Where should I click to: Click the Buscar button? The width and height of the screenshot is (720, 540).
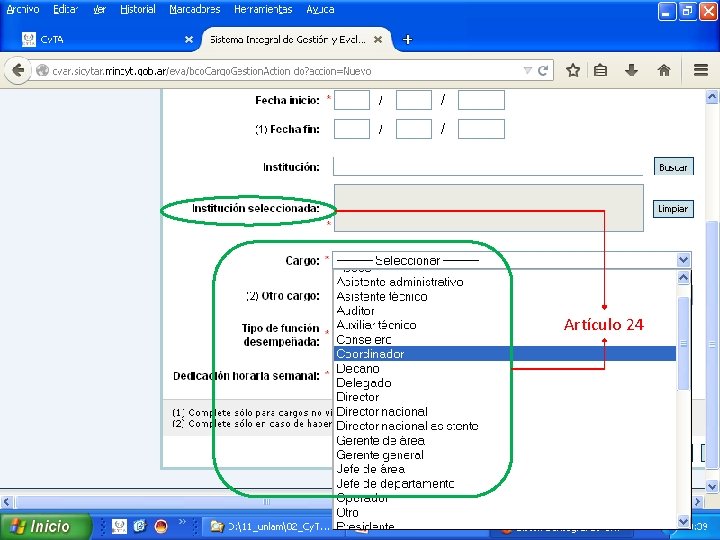(x=674, y=167)
